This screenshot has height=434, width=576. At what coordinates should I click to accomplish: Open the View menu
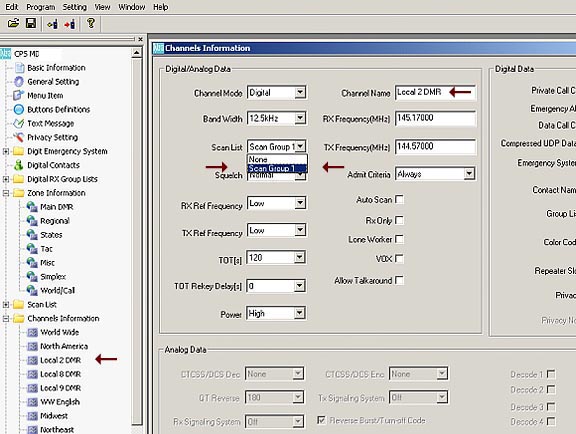point(102,7)
